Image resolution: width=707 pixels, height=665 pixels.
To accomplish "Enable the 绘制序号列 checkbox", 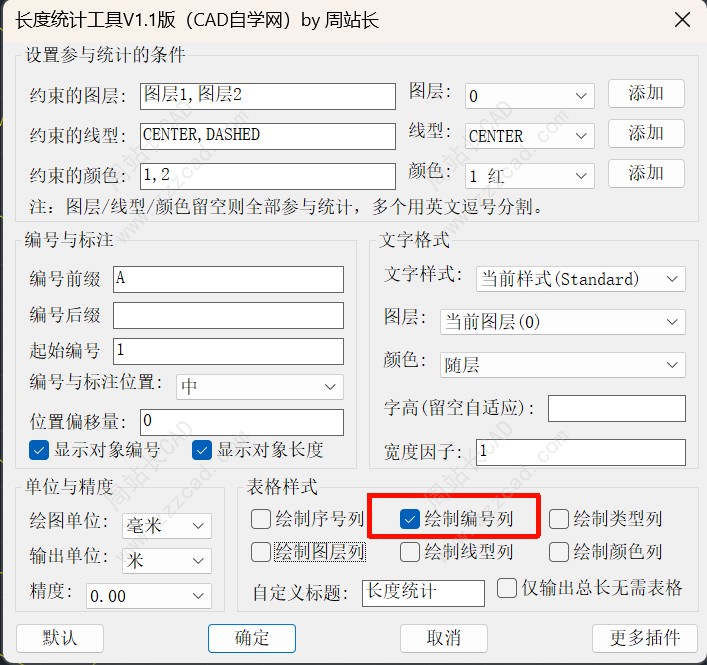I will tap(261, 519).
